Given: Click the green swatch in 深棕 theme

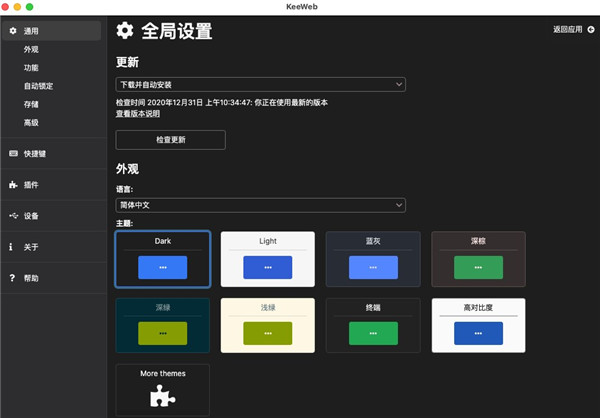Looking at the screenshot, I should (x=478, y=267).
